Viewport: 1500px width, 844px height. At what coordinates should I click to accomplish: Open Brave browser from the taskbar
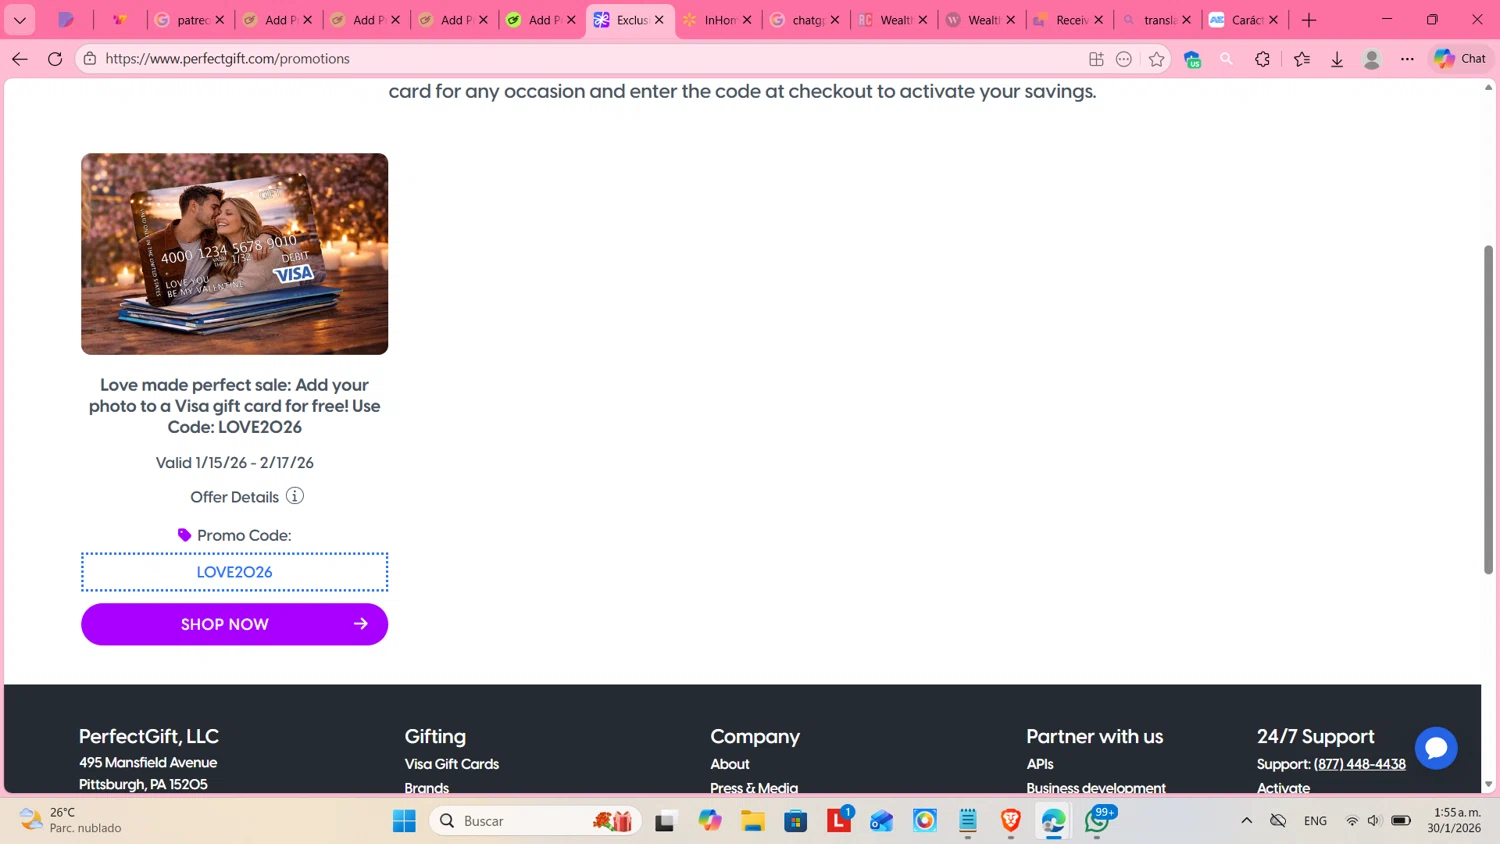coord(1011,821)
